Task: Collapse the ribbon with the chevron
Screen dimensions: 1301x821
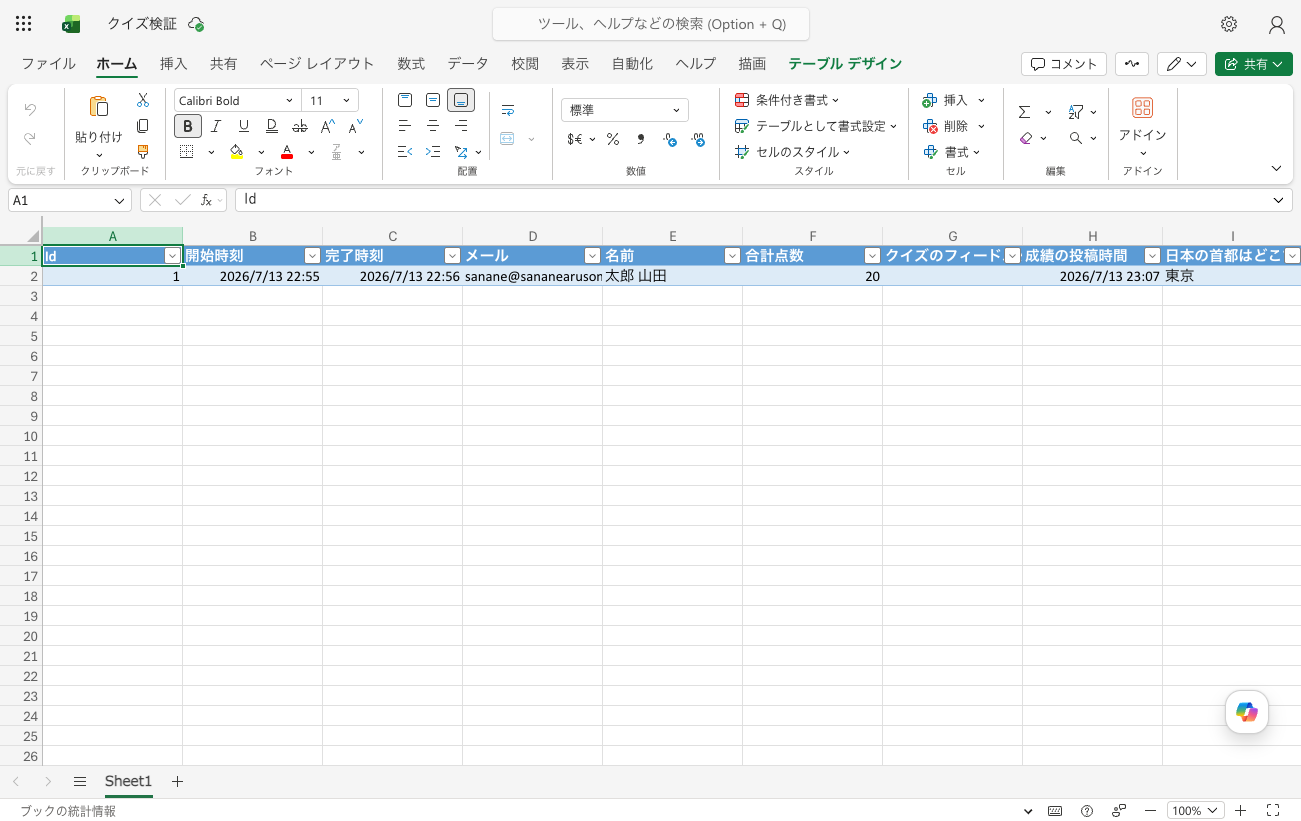Action: [1276, 168]
